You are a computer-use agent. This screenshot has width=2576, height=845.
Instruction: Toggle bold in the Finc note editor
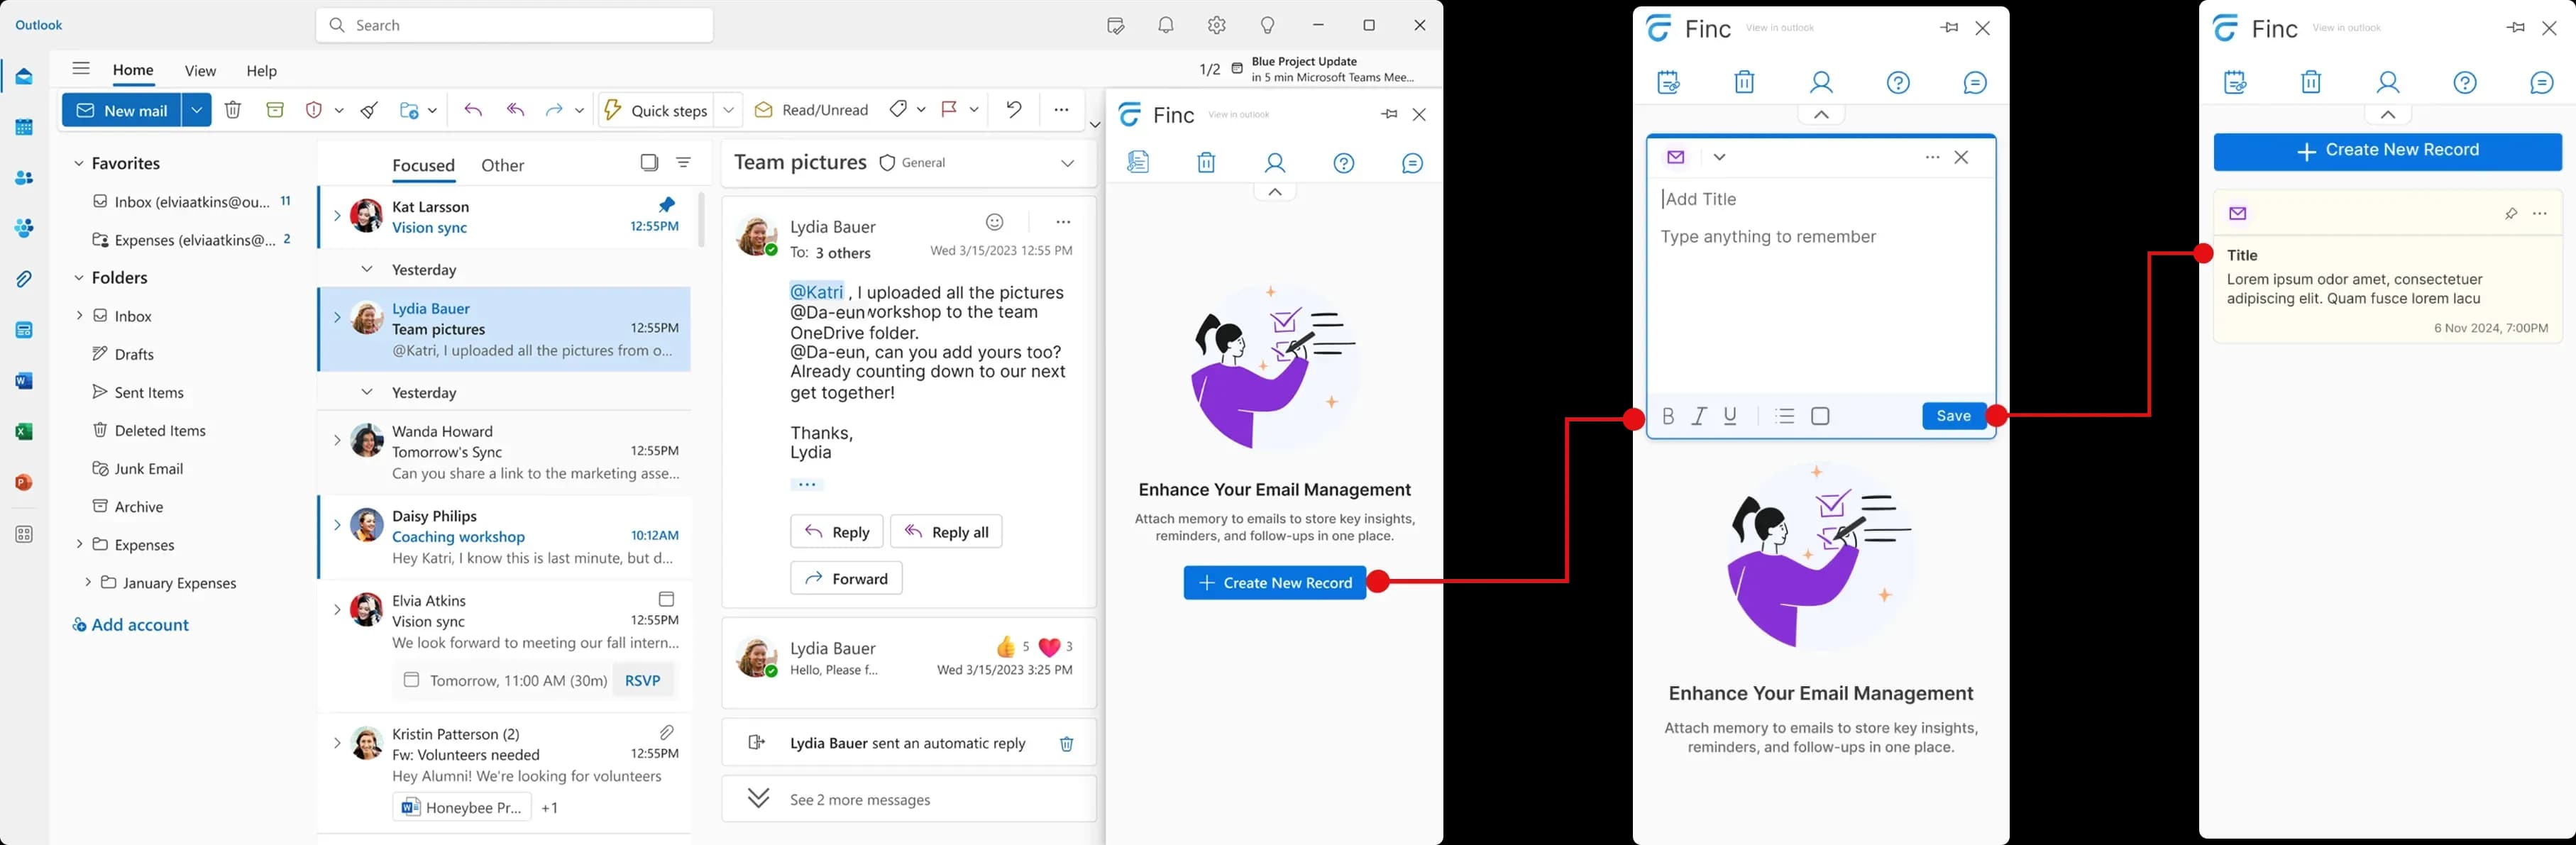coord(1668,416)
